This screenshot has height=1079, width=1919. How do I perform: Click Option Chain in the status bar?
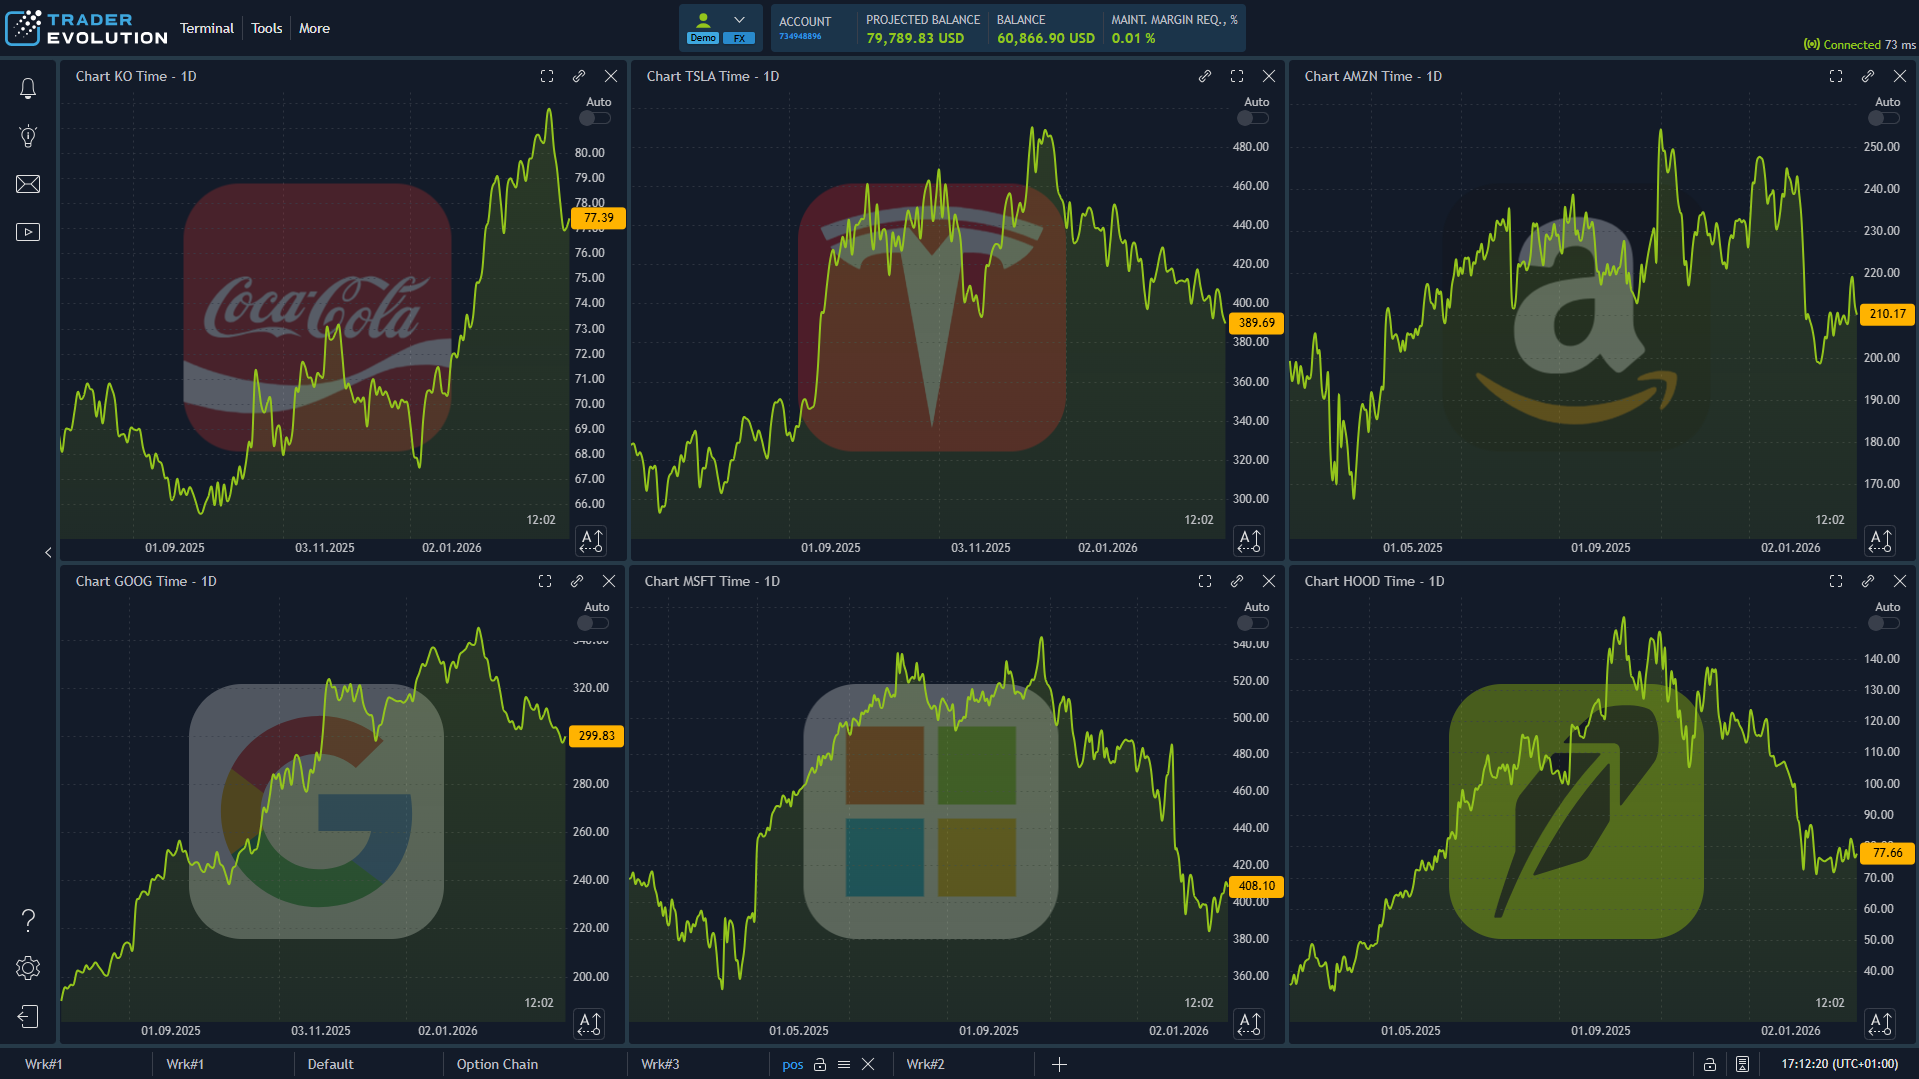497,1064
